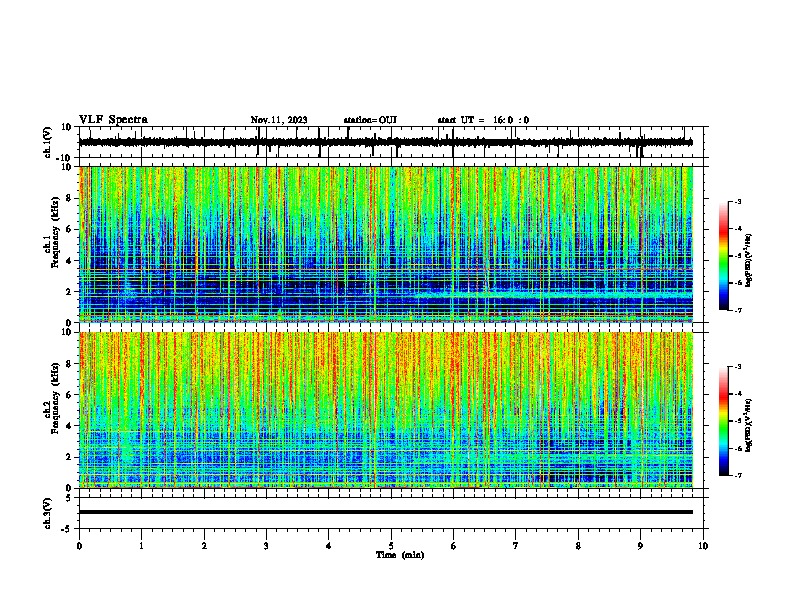The width and height of the screenshot is (792, 612).
Task: Click the "start UT = 16:0 :0" text
Action: coord(483,120)
